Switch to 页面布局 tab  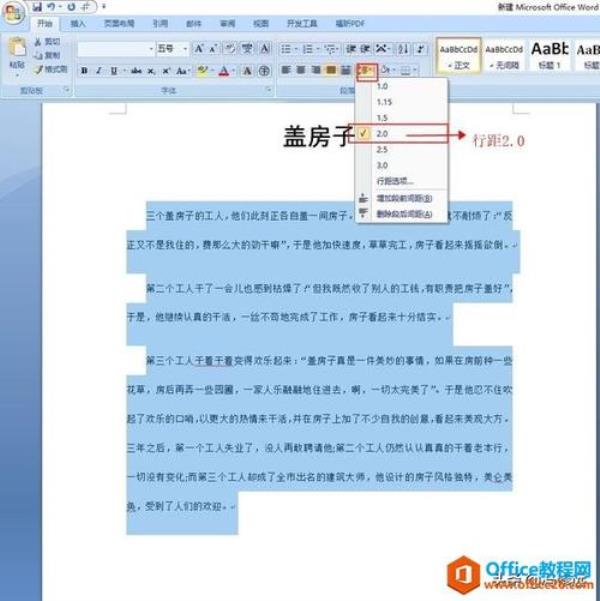click(119, 24)
